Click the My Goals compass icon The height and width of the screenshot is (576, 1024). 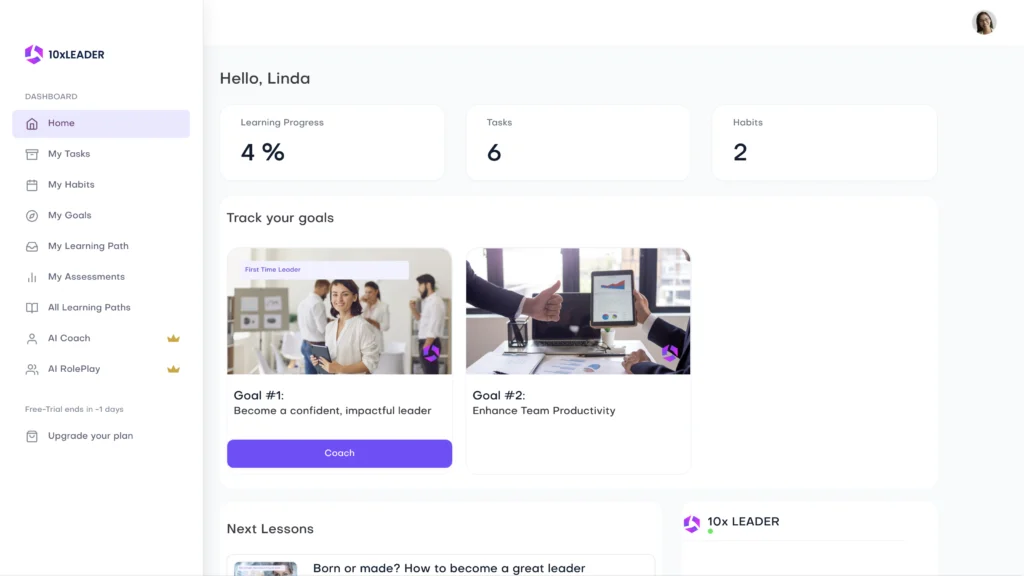point(32,216)
